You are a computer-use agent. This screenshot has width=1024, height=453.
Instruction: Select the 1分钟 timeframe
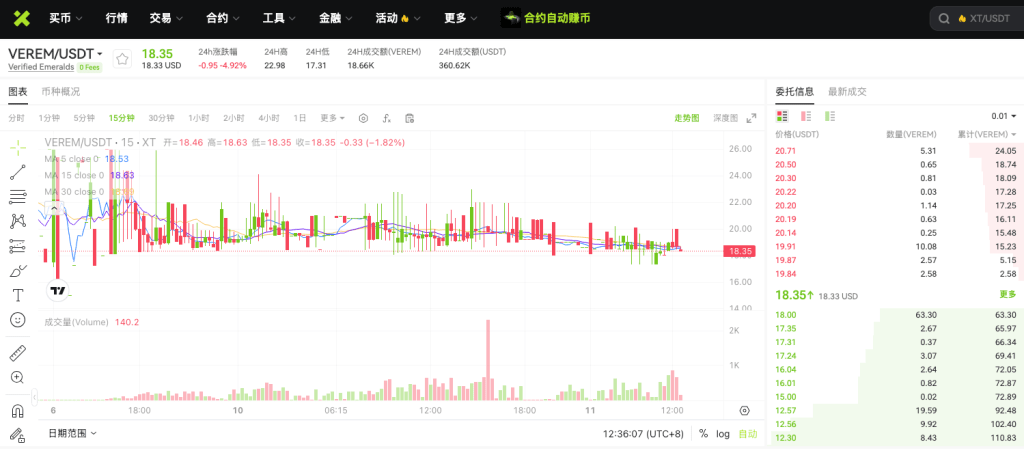pyautogui.click(x=49, y=118)
